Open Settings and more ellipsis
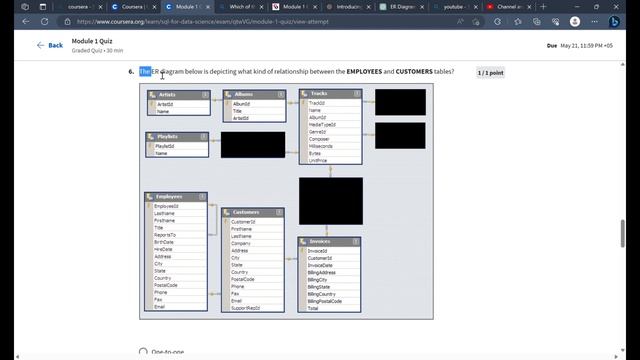 pyautogui.click(x=594, y=22)
